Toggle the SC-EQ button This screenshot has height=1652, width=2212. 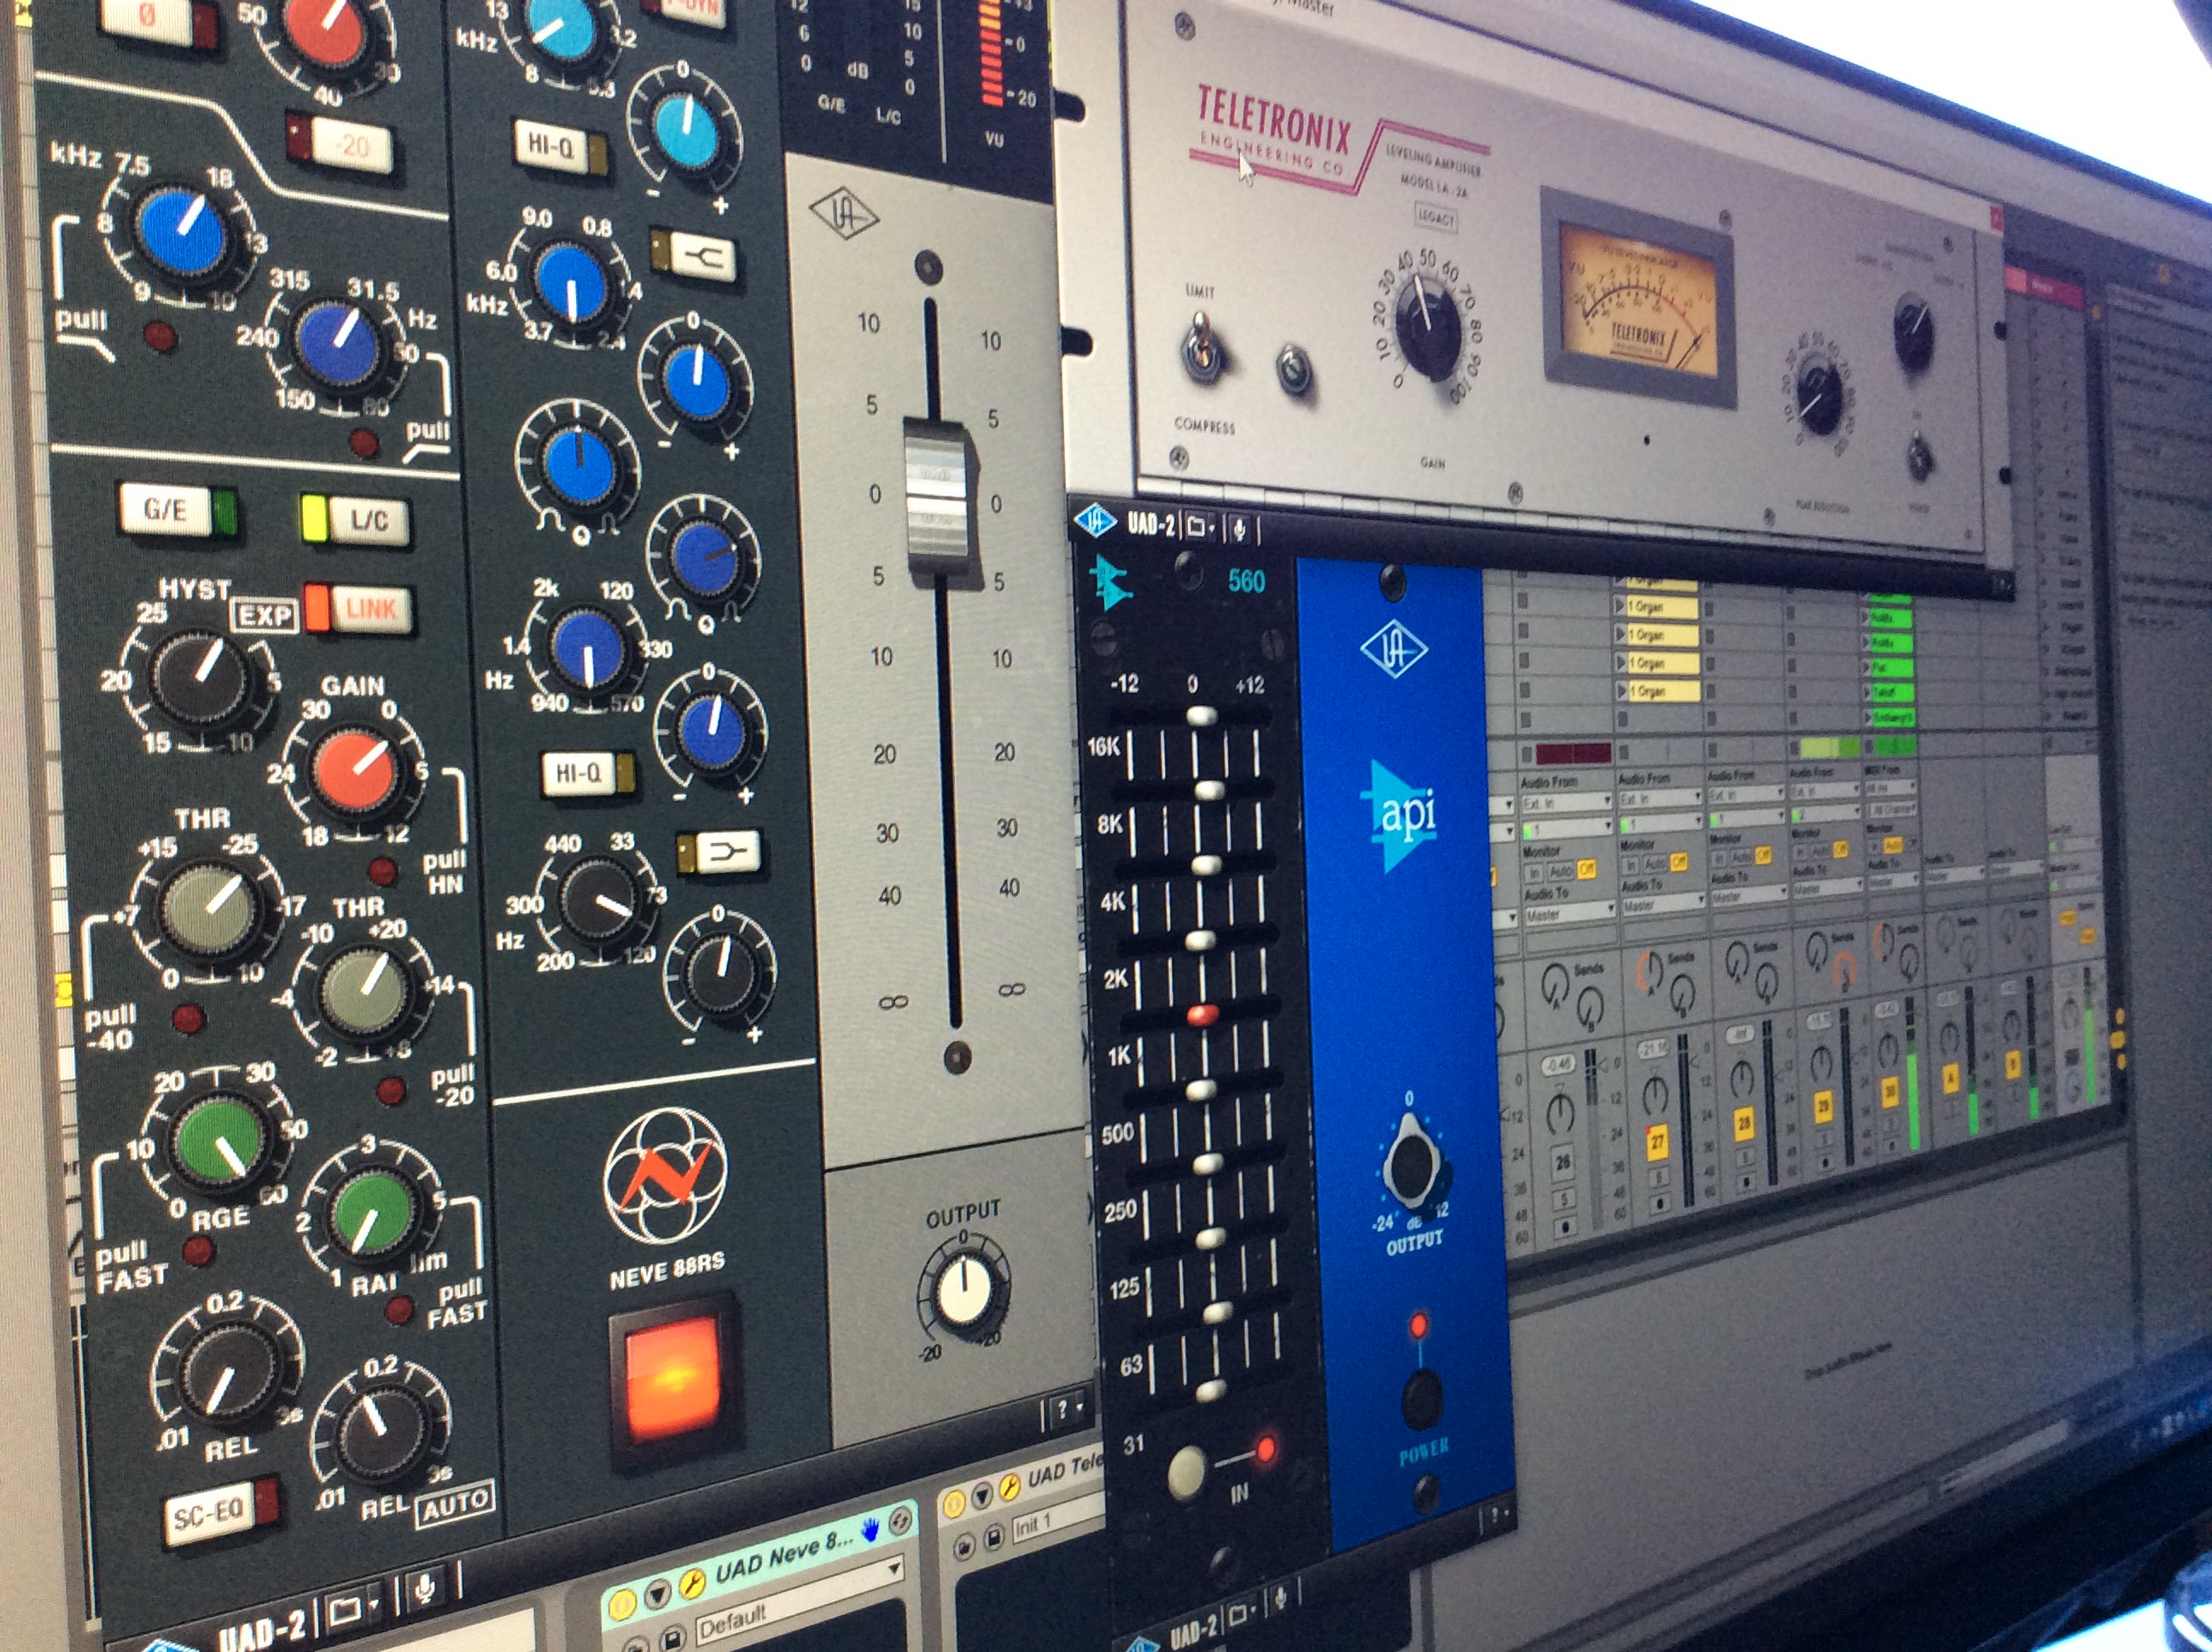pyautogui.click(x=220, y=1515)
